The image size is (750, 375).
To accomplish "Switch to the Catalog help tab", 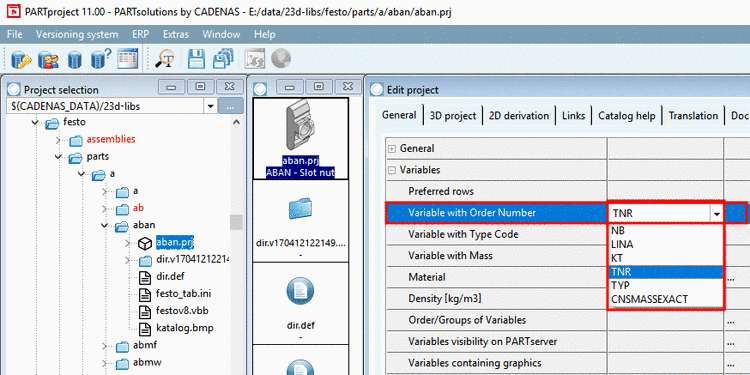I will 627,116.
